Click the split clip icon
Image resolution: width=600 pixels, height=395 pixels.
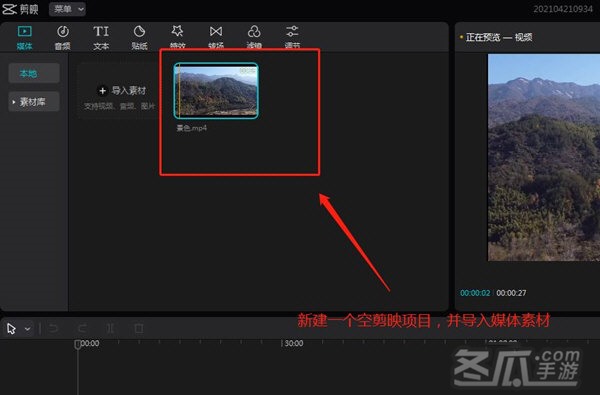(111, 328)
